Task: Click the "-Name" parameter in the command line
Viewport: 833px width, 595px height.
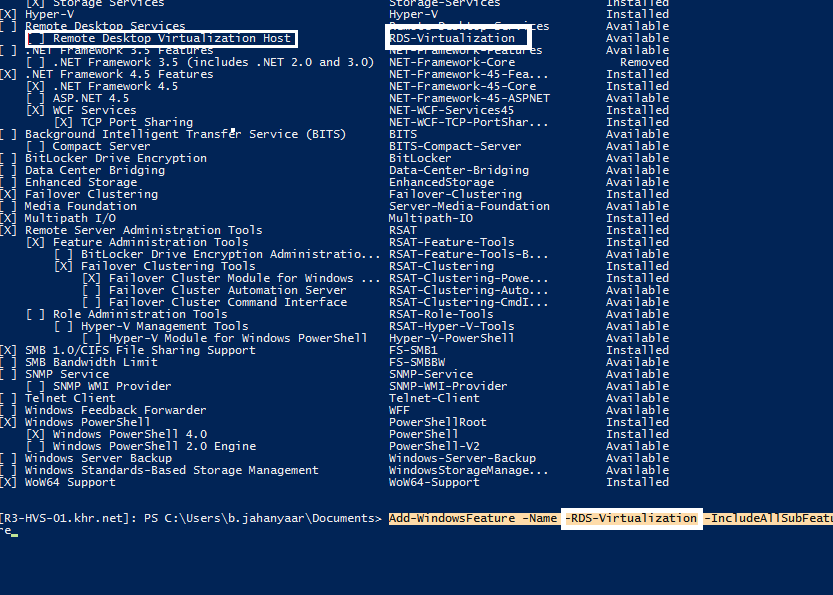Action: [x=540, y=518]
